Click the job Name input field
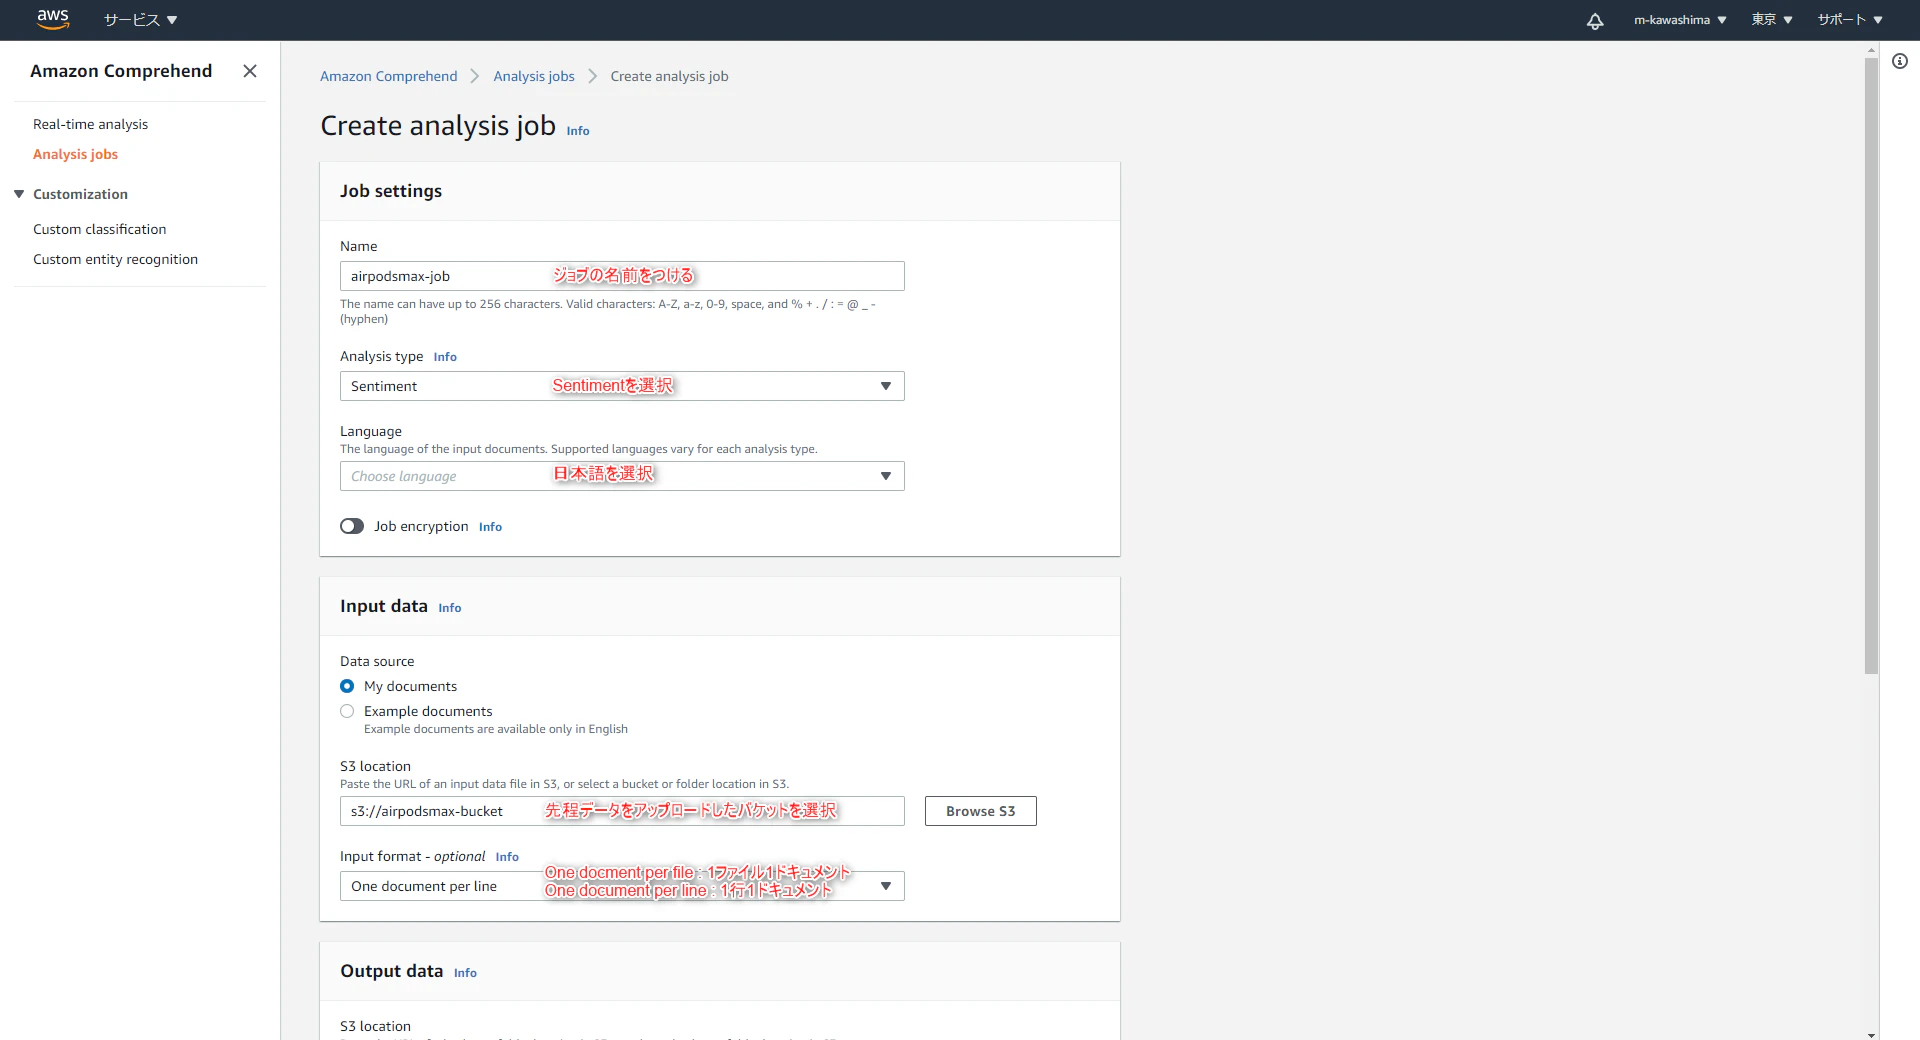 (x=622, y=276)
